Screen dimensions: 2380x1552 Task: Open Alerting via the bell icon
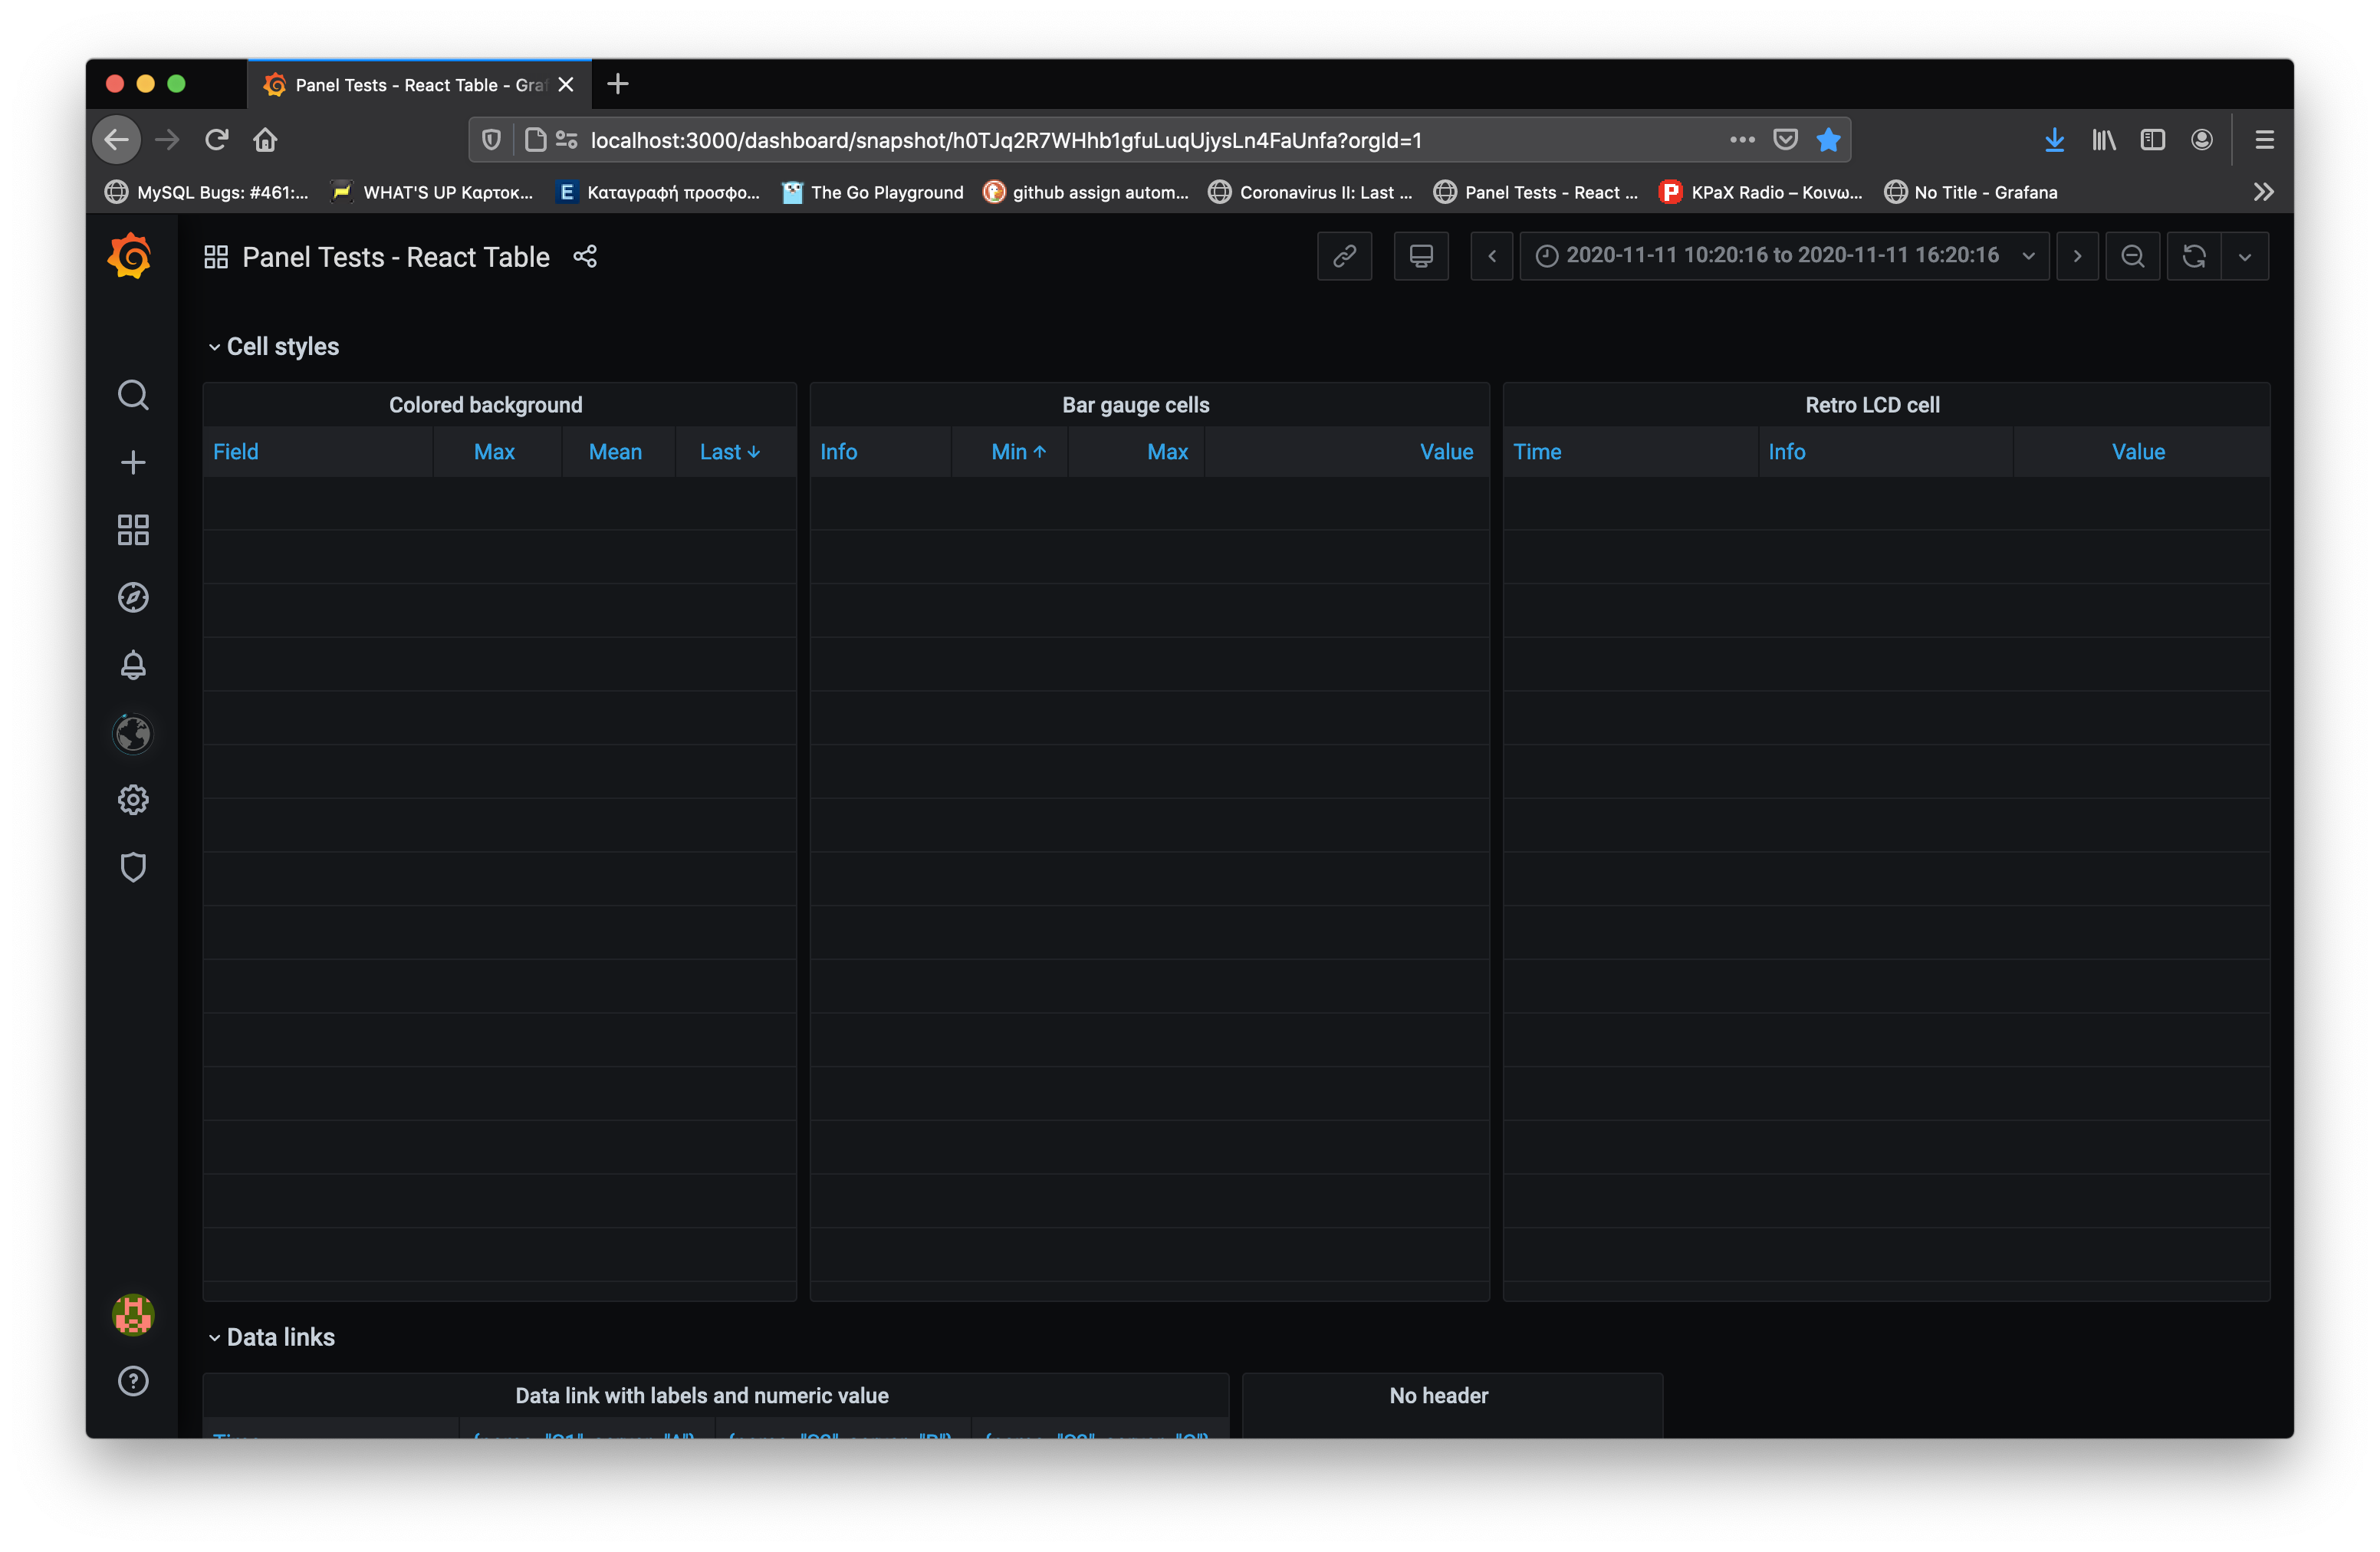(x=132, y=664)
